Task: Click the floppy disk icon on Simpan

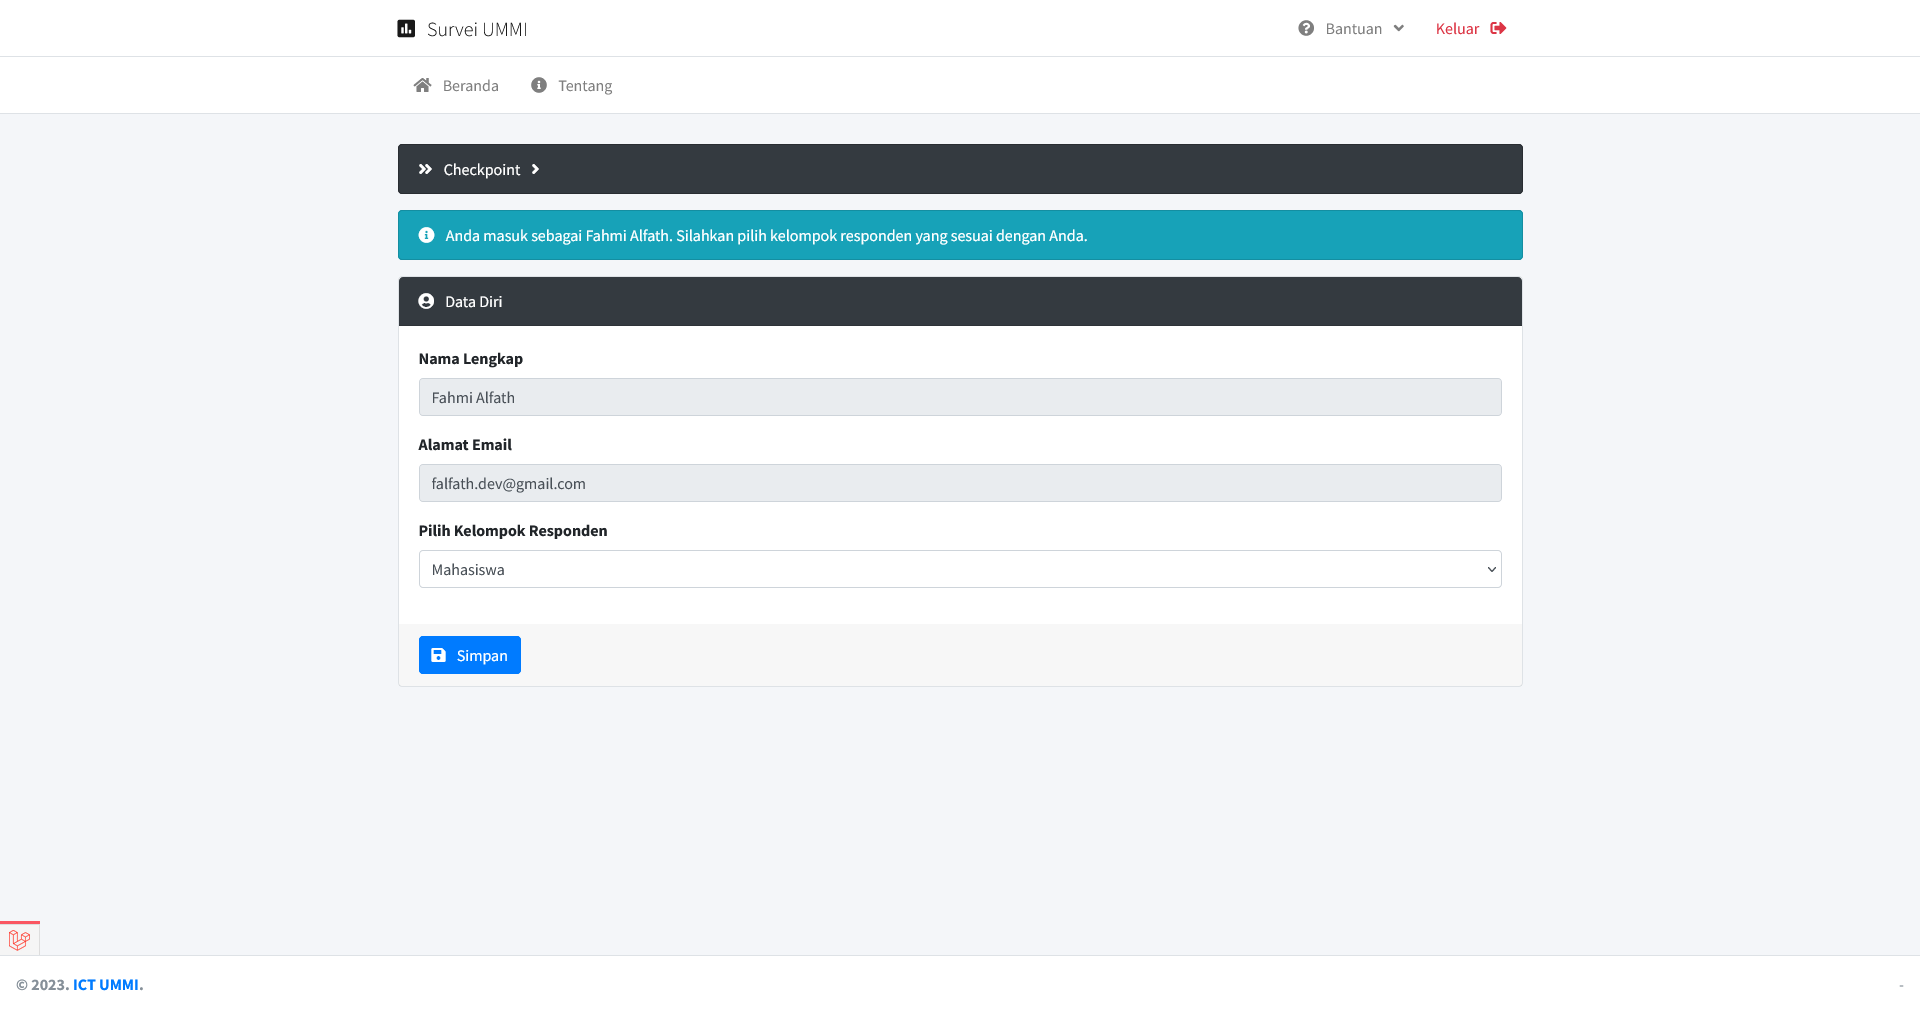Action: click(x=438, y=656)
